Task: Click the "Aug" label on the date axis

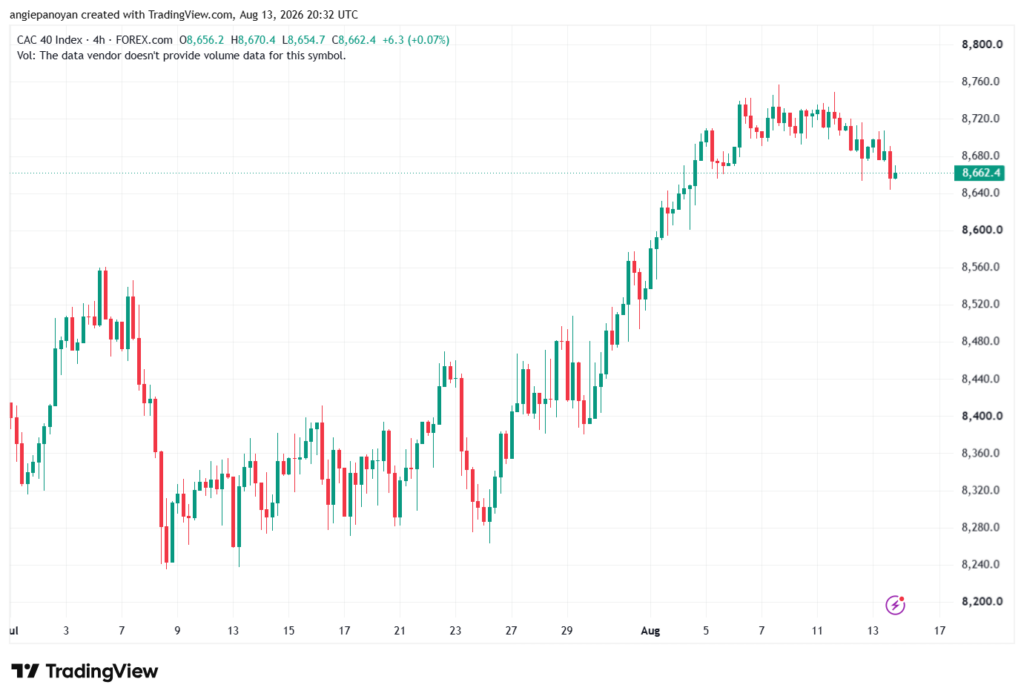Action: tap(650, 630)
